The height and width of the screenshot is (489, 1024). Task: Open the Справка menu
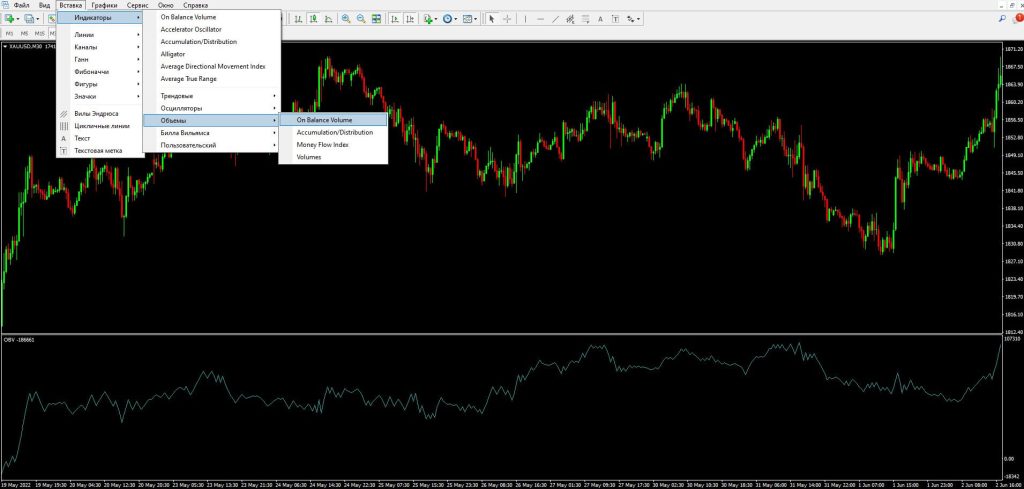click(195, 5)
